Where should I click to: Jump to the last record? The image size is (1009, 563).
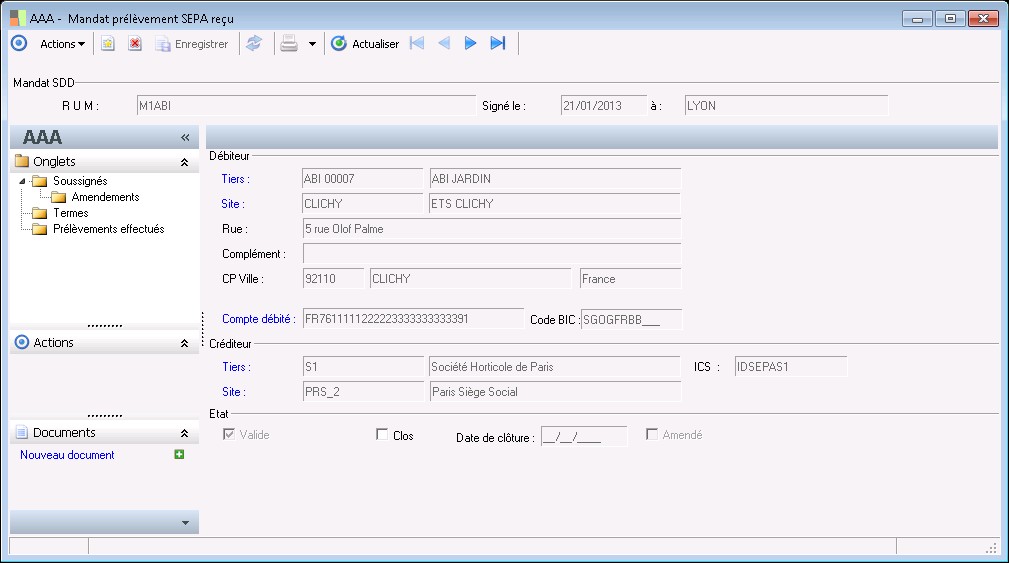497,44
